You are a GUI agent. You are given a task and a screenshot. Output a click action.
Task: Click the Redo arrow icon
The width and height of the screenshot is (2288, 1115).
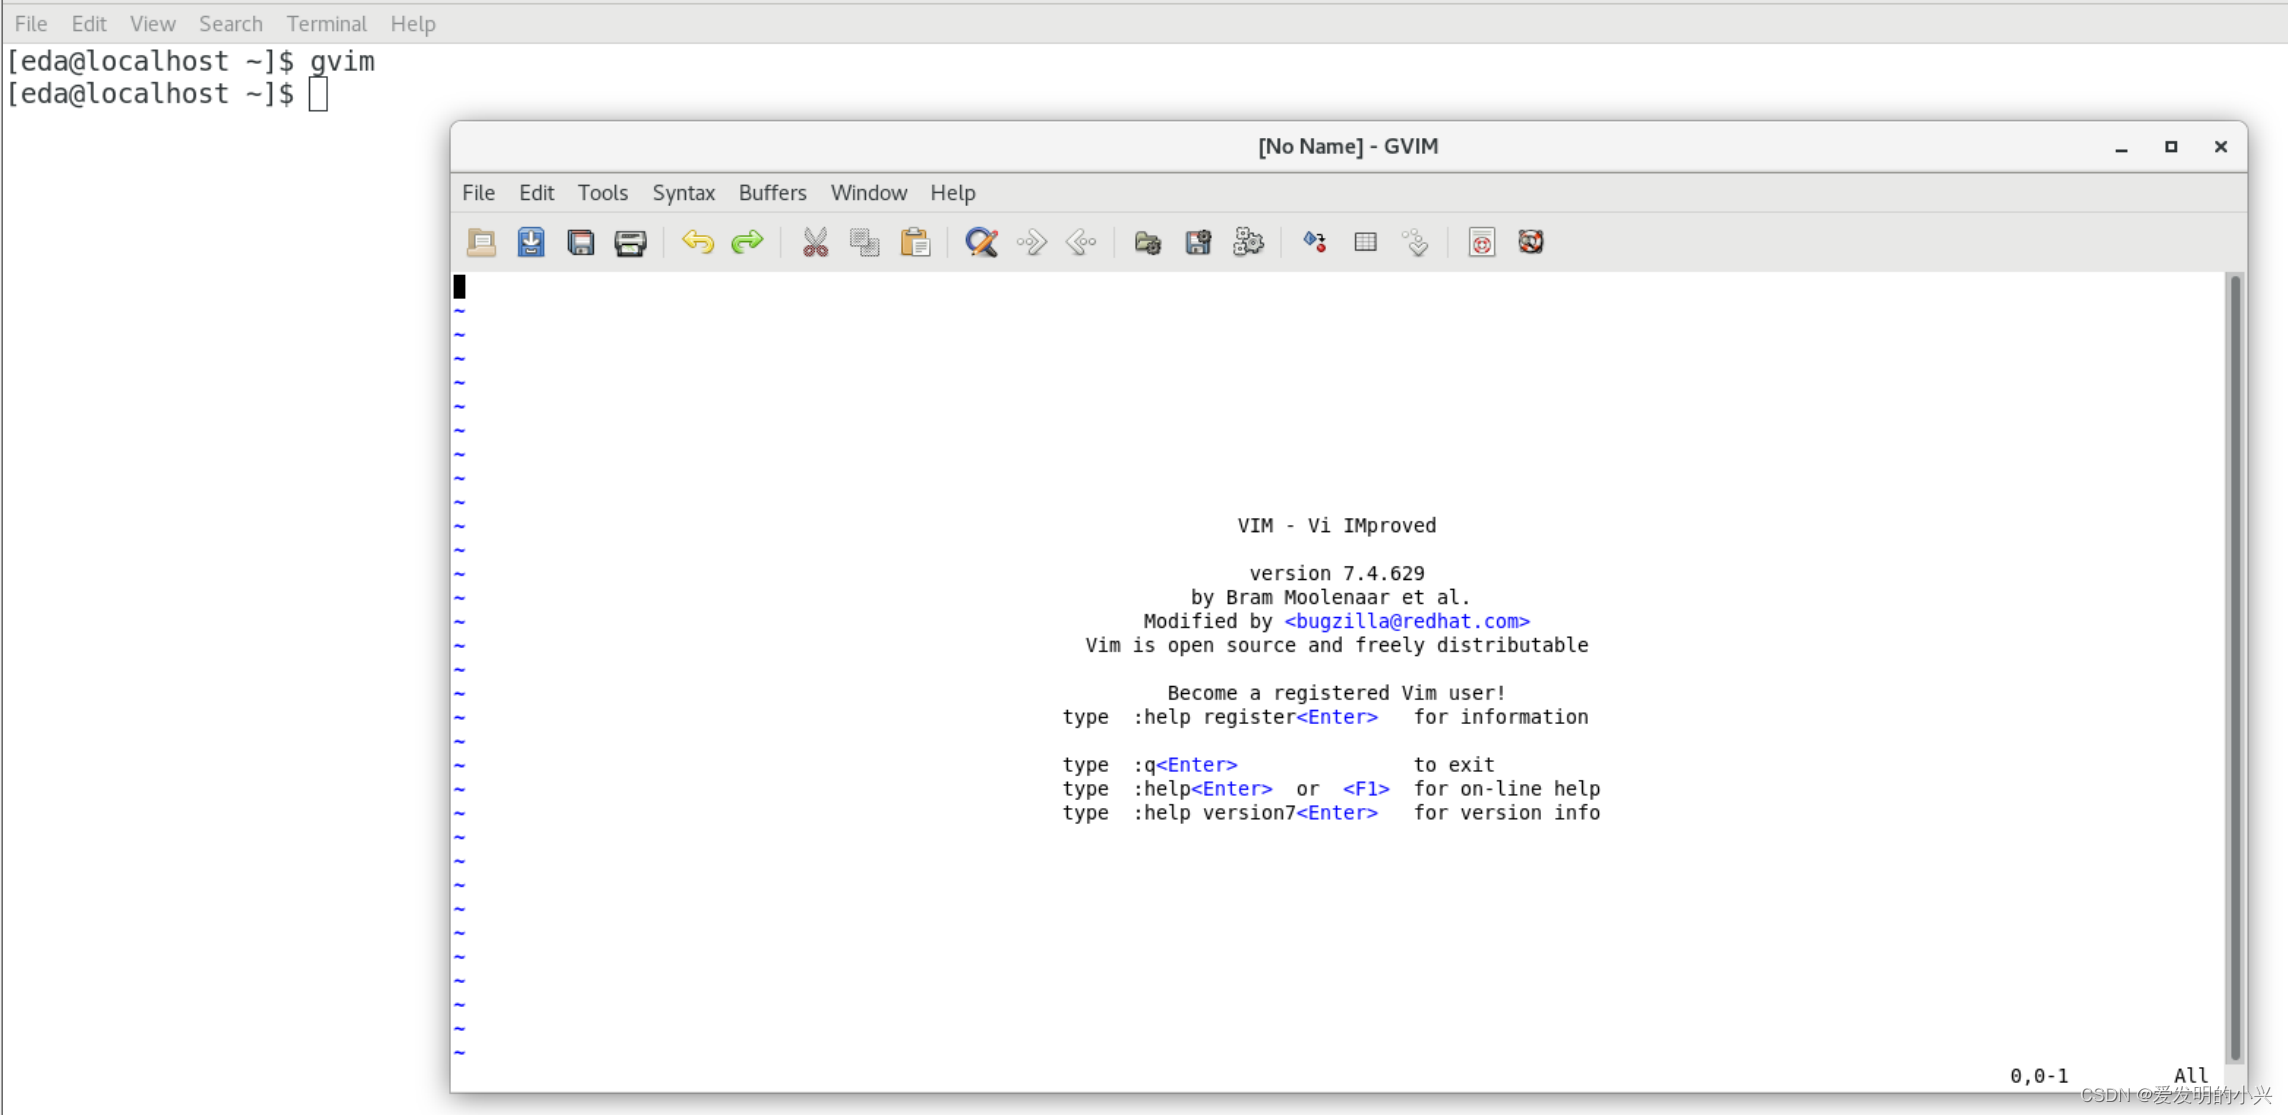coord(747,242)
